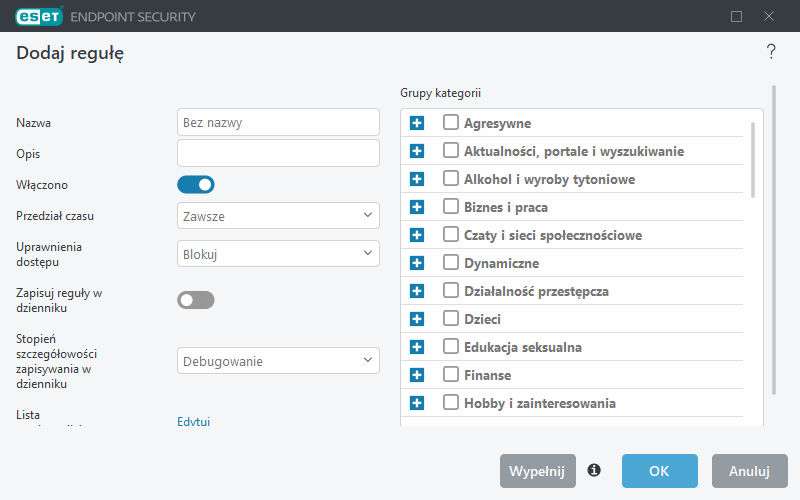Confirm with the OK button

tap(660, 471)
